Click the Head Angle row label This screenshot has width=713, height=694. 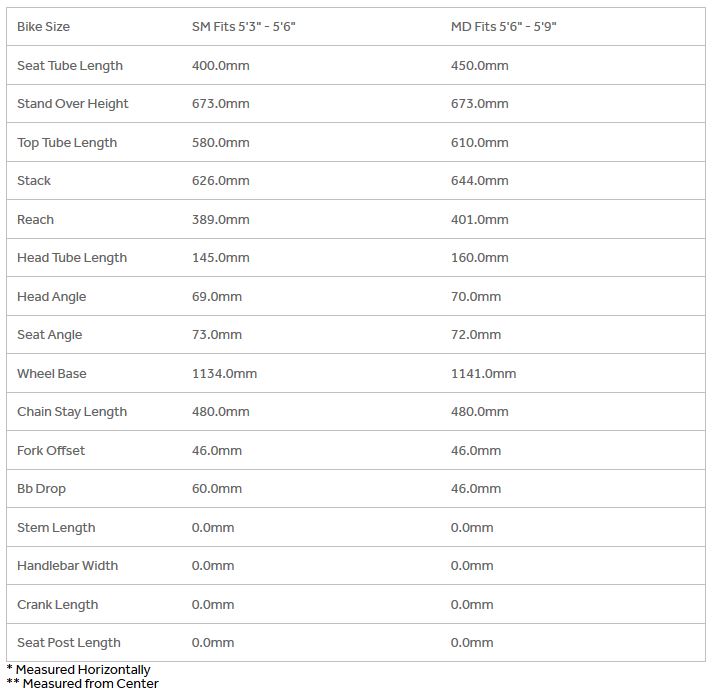[52, 297]
